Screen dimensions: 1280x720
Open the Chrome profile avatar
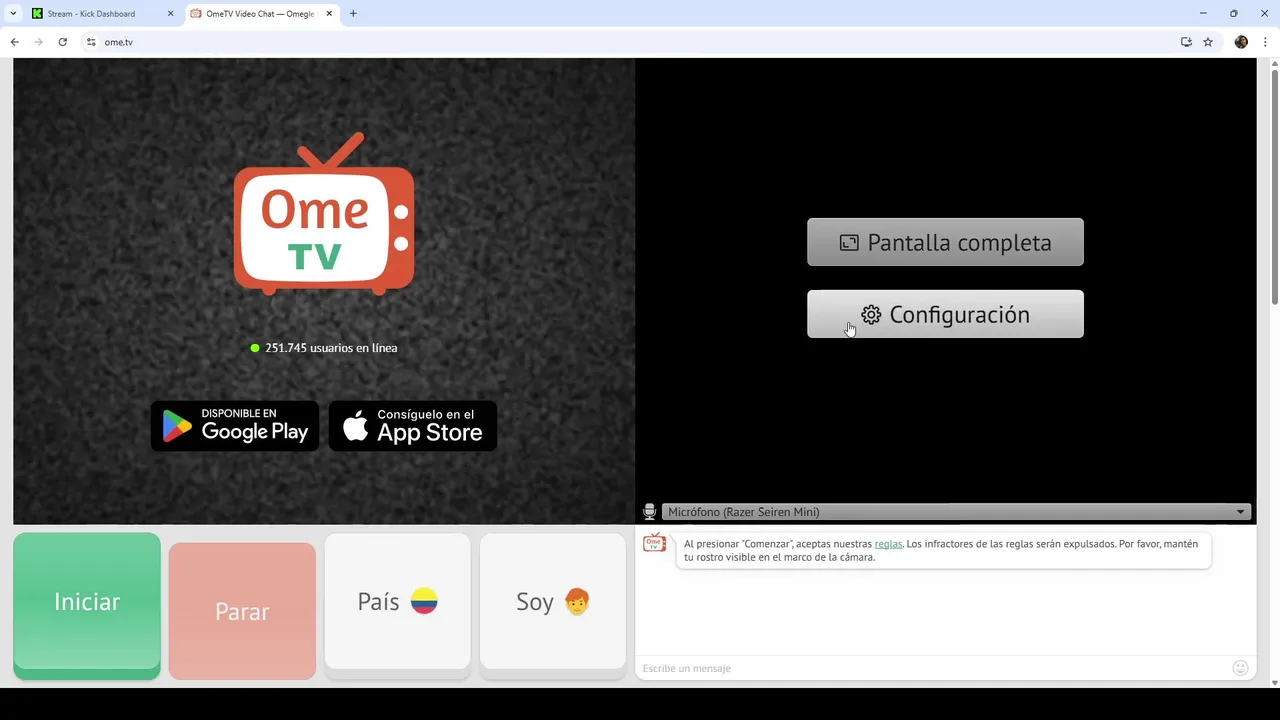[1241, 42]
